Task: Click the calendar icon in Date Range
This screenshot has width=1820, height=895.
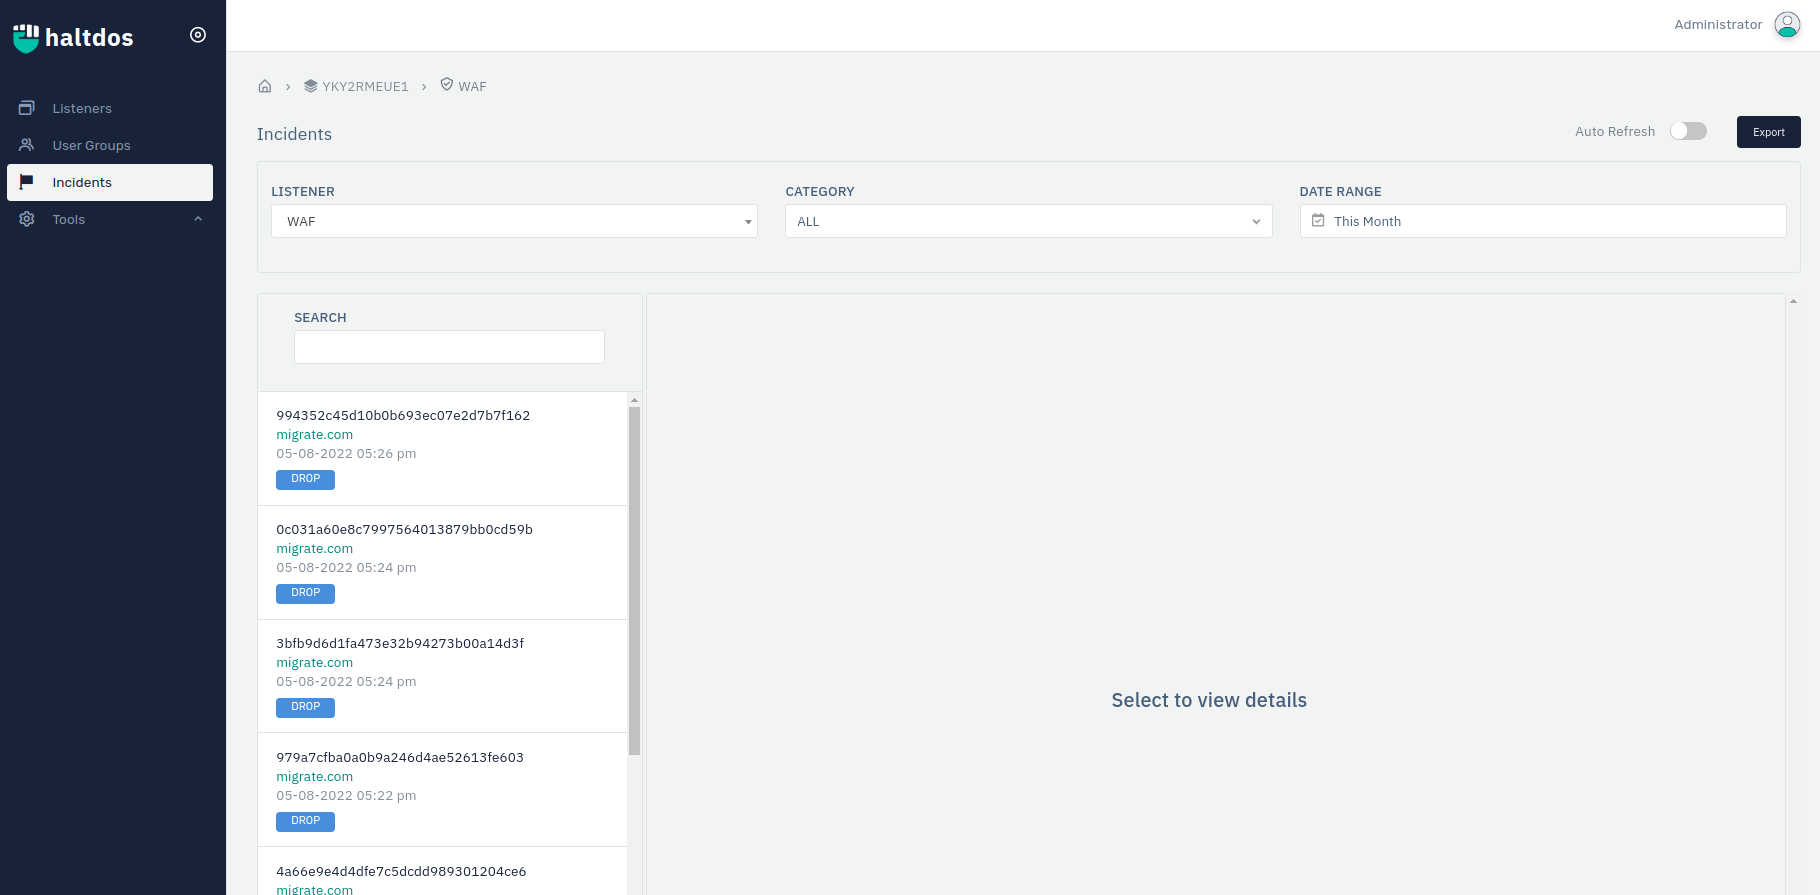Action: pyautogui.click(x=1318, y=221)
